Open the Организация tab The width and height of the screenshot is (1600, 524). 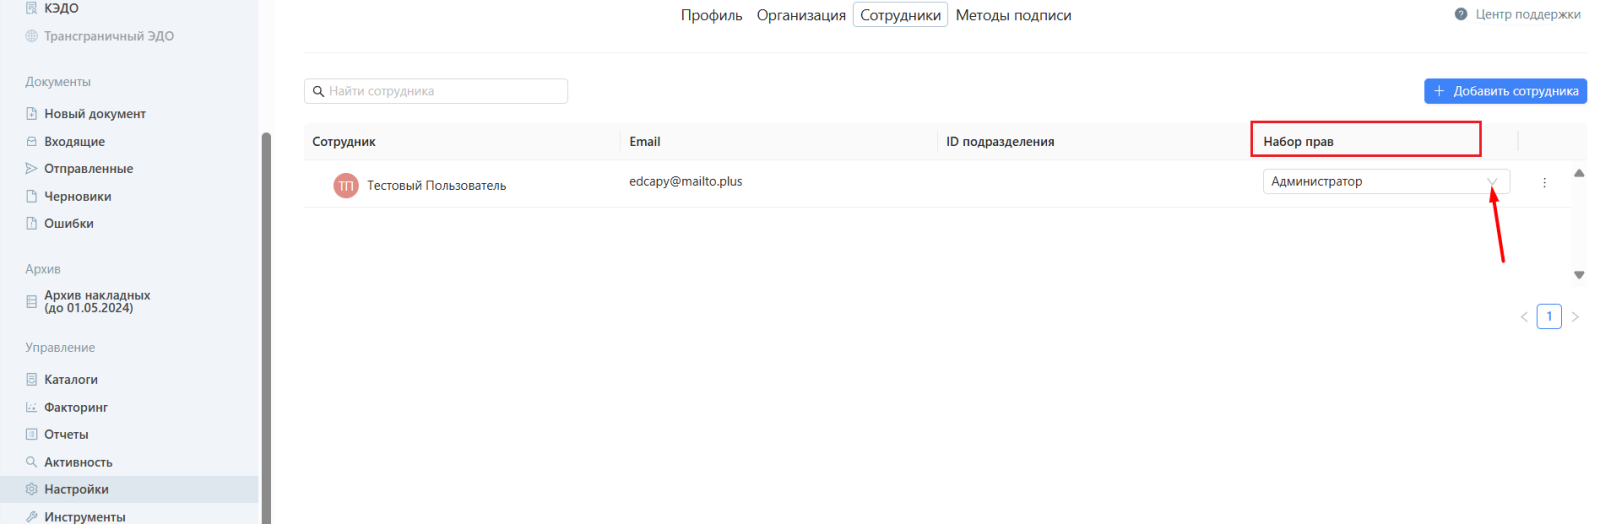[x=801, y=15]
